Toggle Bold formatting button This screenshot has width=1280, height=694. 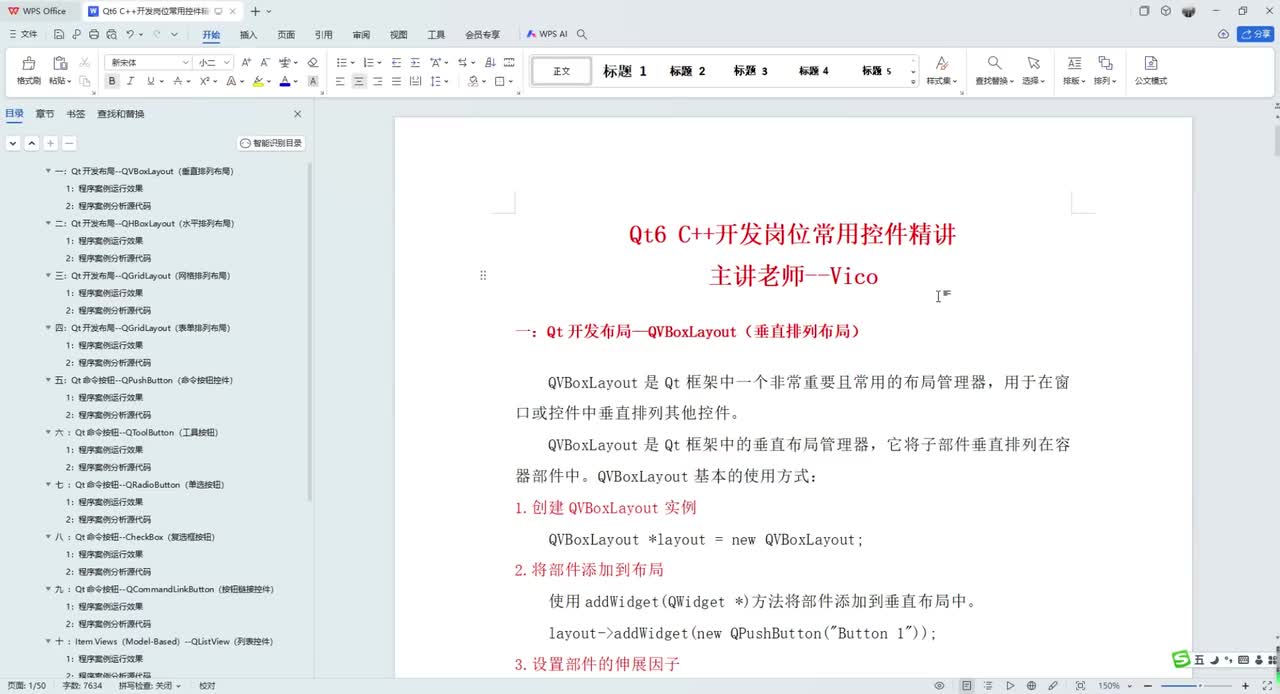112,81
